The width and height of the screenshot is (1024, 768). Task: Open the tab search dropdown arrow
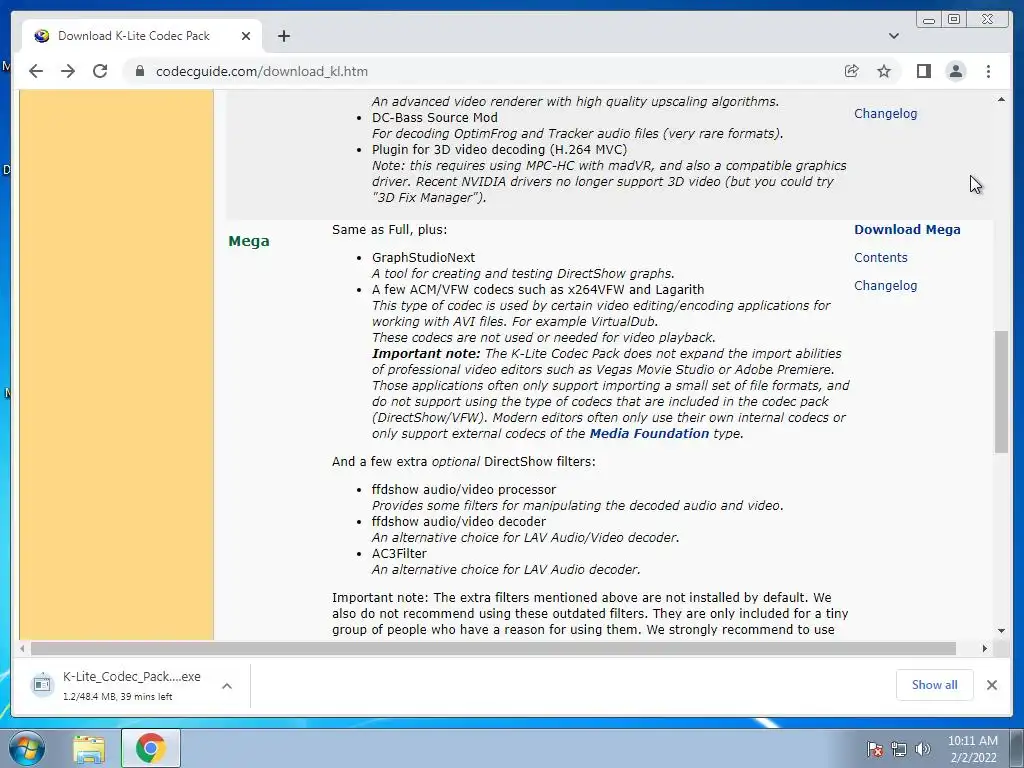click(x=894, y=36)
